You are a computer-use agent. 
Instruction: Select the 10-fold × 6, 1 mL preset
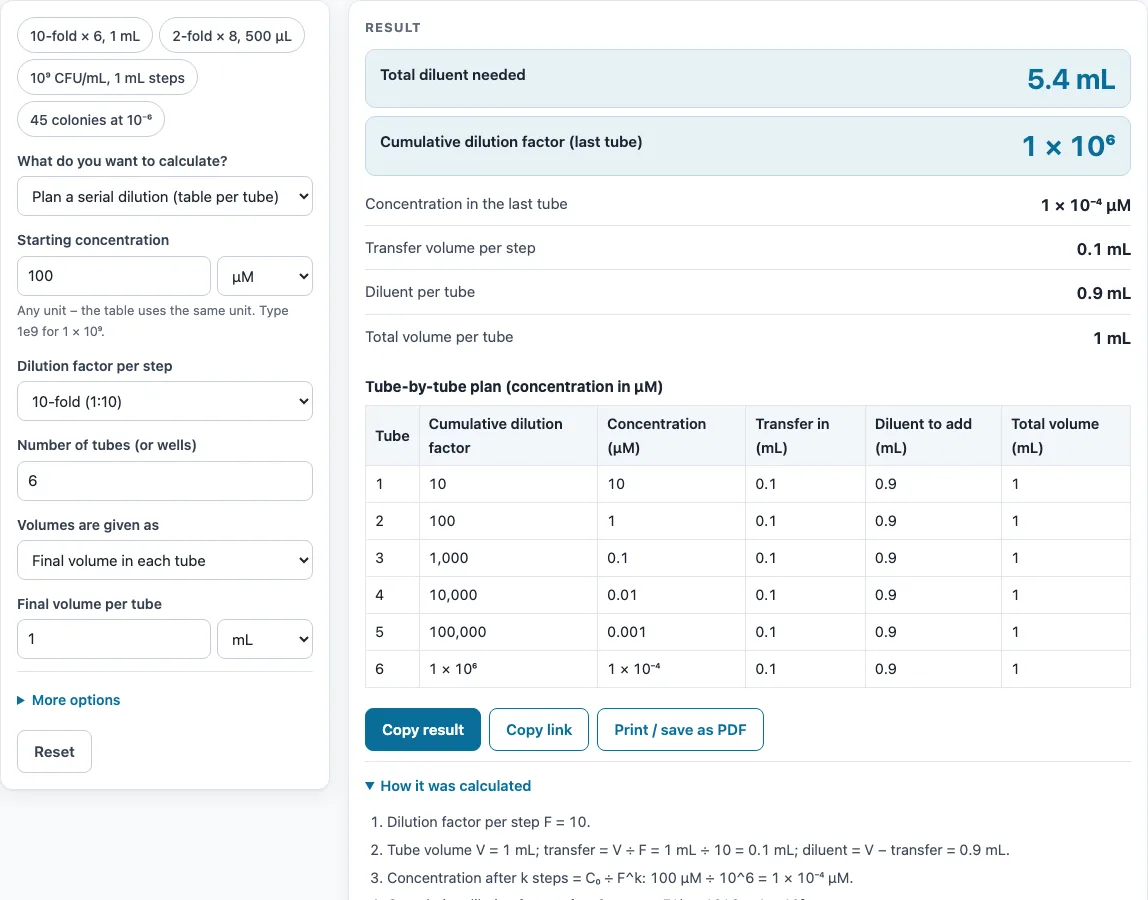[x=85, y=36]
